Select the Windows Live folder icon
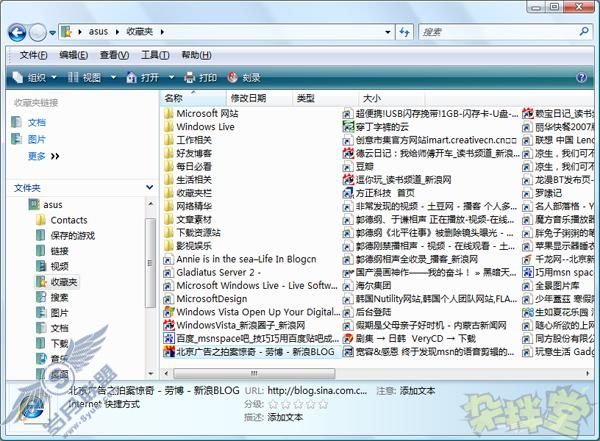The image size is (600, 441). point(168,127)
